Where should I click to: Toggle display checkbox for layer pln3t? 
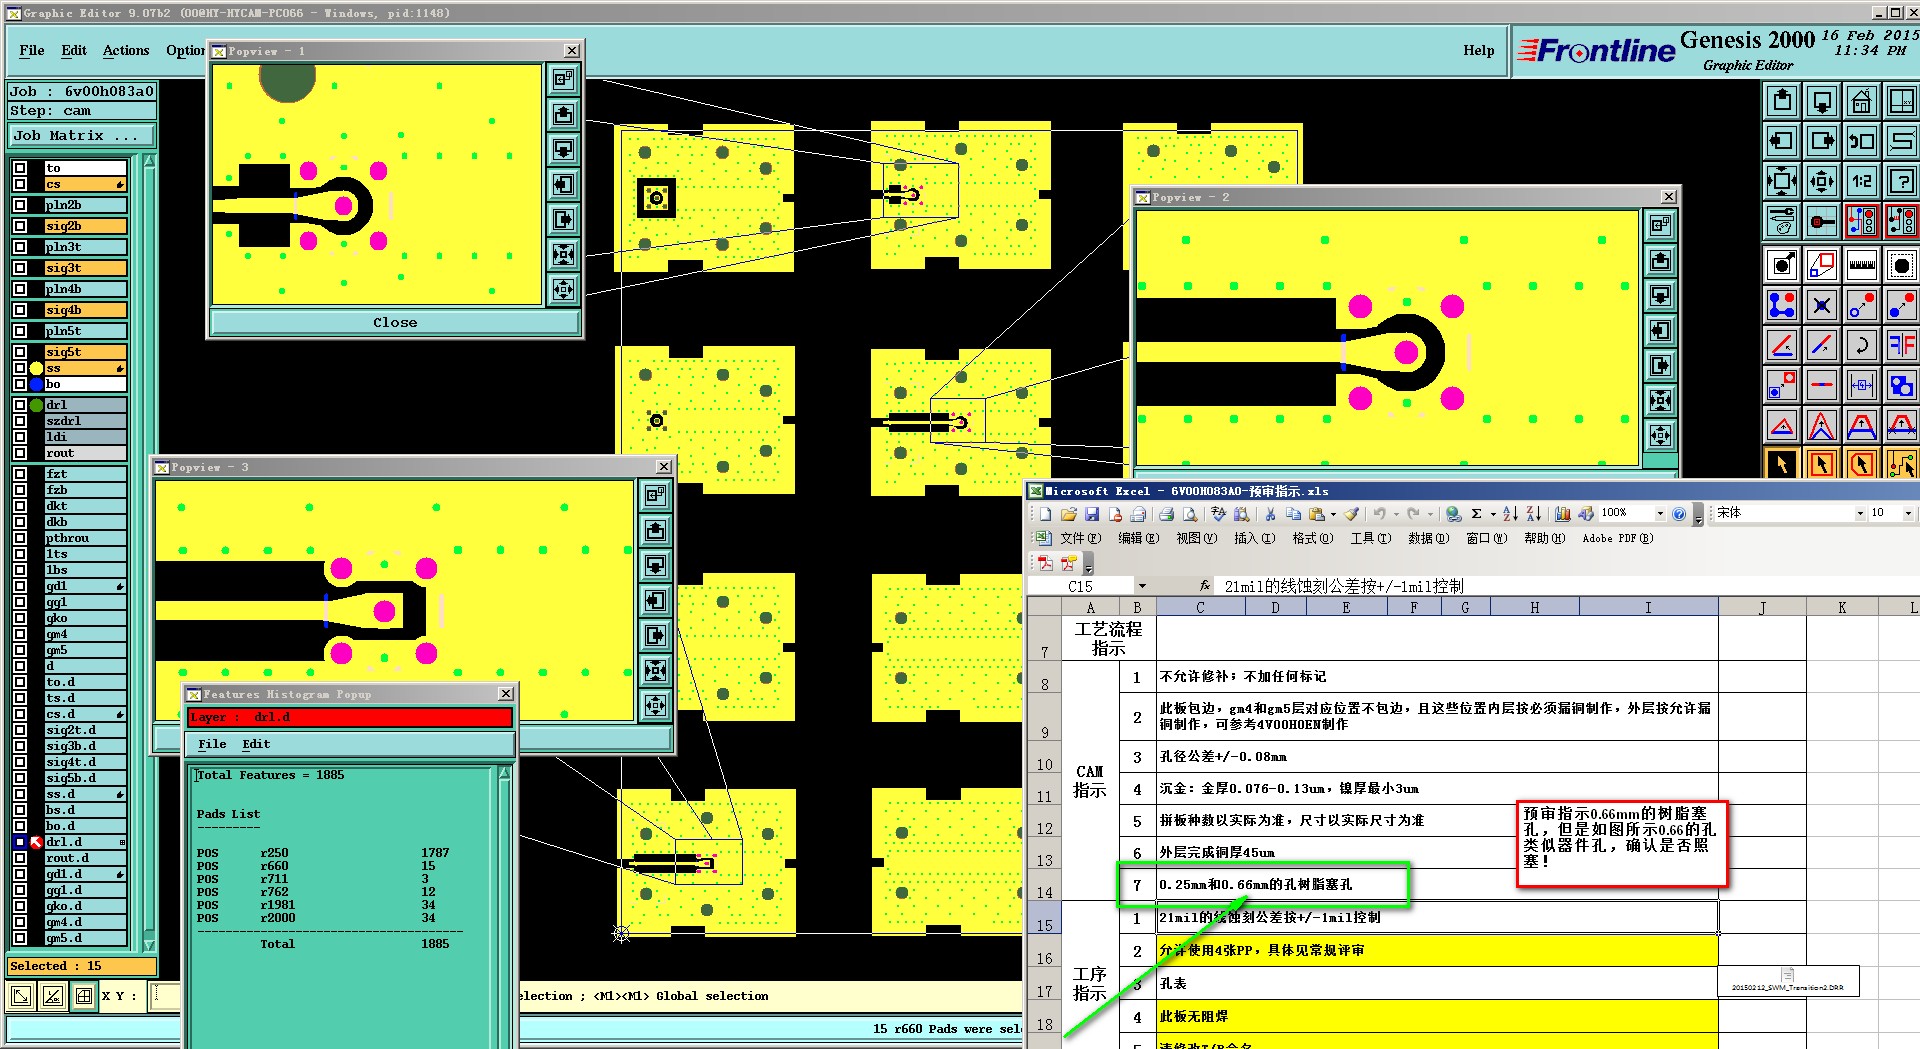[x=20, y=247]
